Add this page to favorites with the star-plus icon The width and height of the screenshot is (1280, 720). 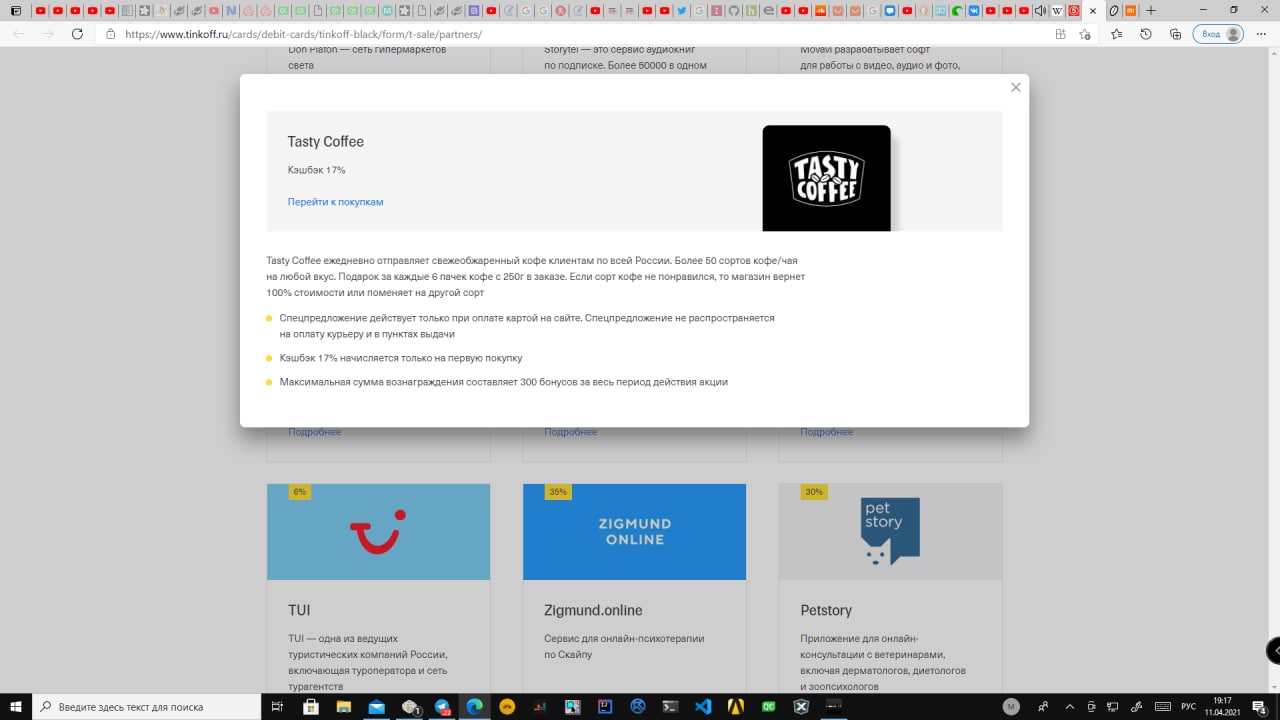[x=1085, y=34]
